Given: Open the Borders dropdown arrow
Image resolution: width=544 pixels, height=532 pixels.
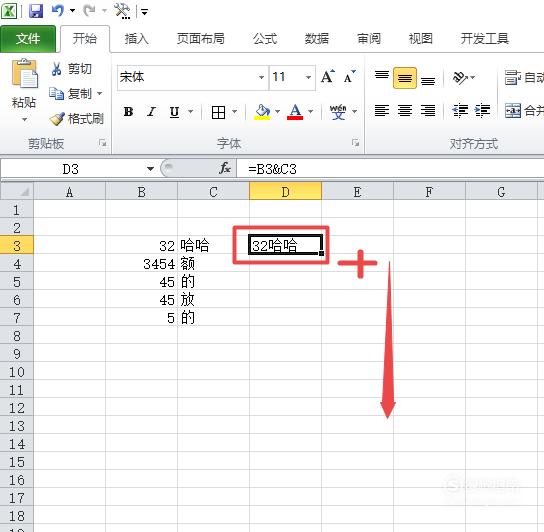Looking at the screenshot, I should click(x=235, y=112).
